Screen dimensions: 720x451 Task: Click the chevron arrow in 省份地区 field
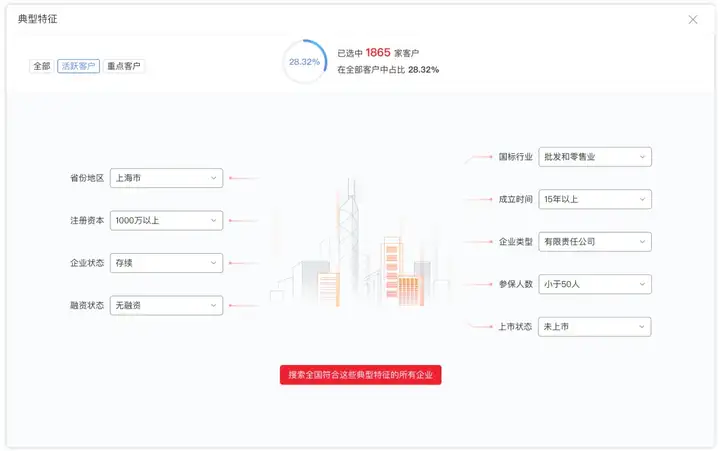coord(214,178)
